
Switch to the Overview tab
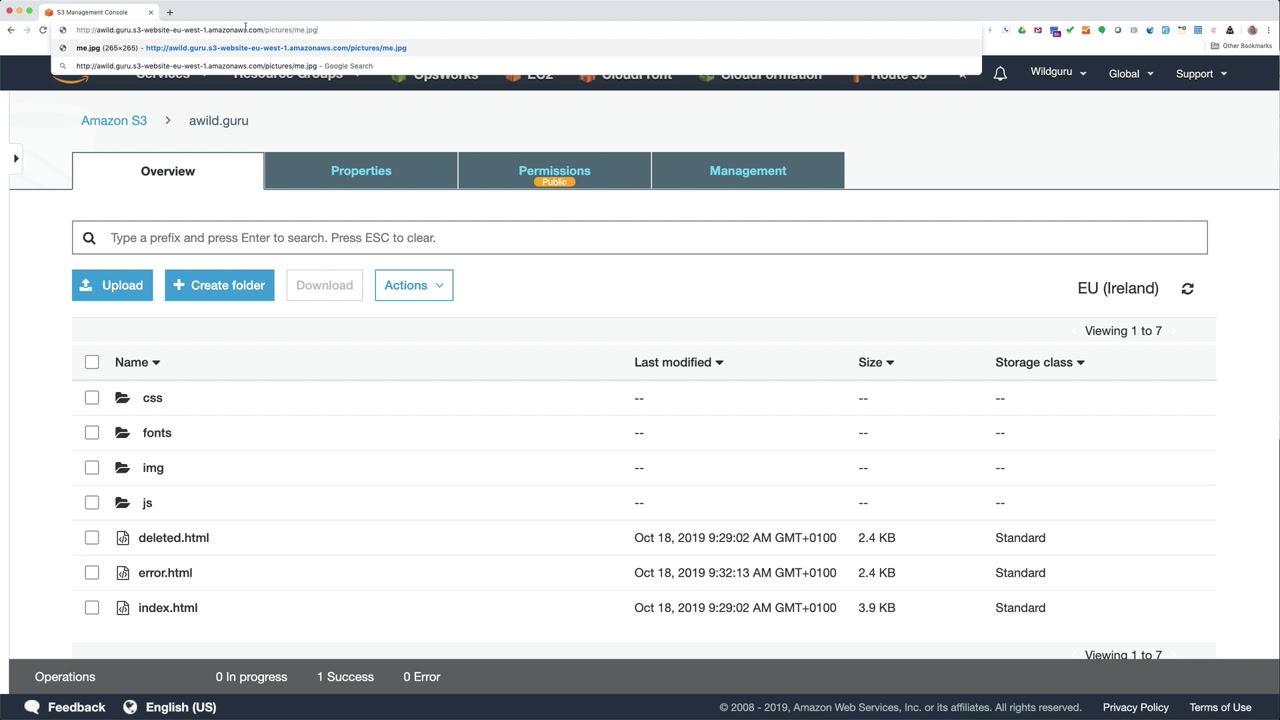tap(168, 171)
